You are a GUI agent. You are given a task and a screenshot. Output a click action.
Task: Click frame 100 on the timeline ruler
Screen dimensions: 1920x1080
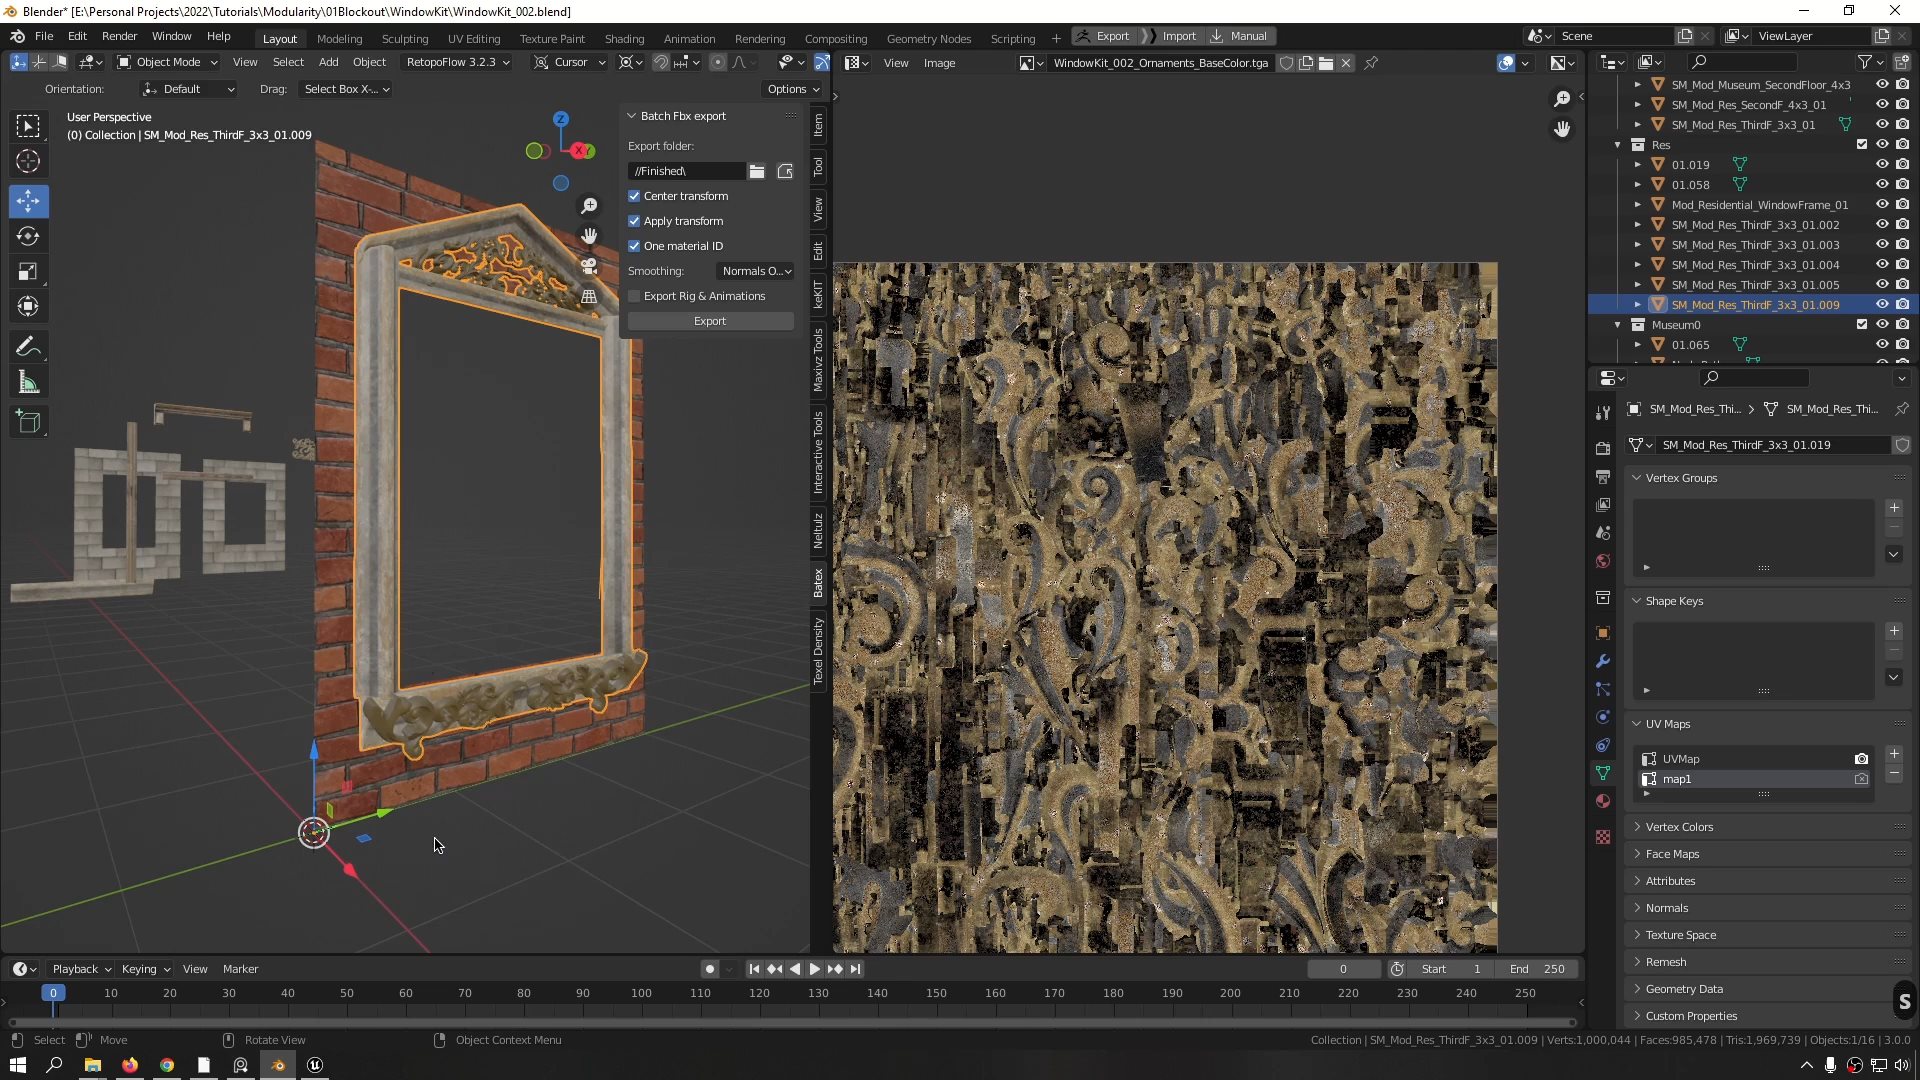click(x=641, y=993)
